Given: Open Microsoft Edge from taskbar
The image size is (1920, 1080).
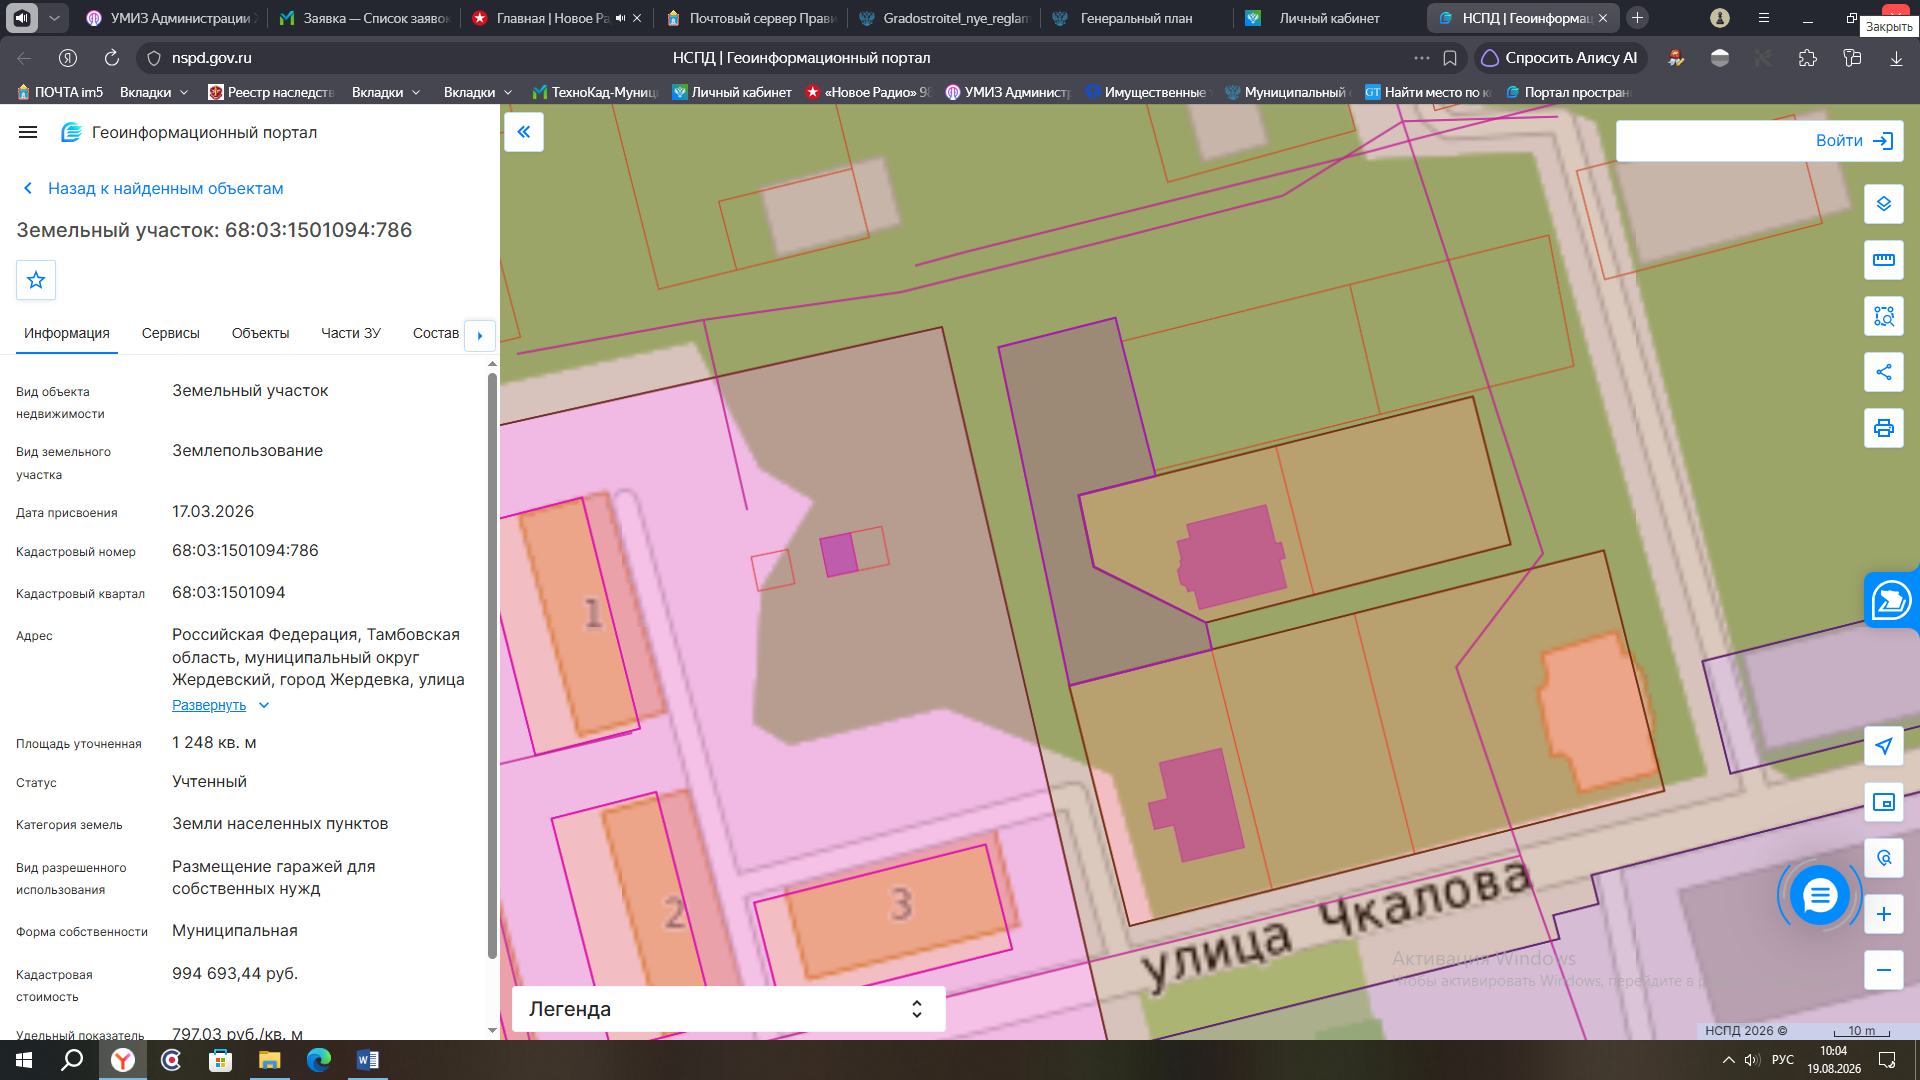Looking at the screenshot, I should tap(318, 1060).
